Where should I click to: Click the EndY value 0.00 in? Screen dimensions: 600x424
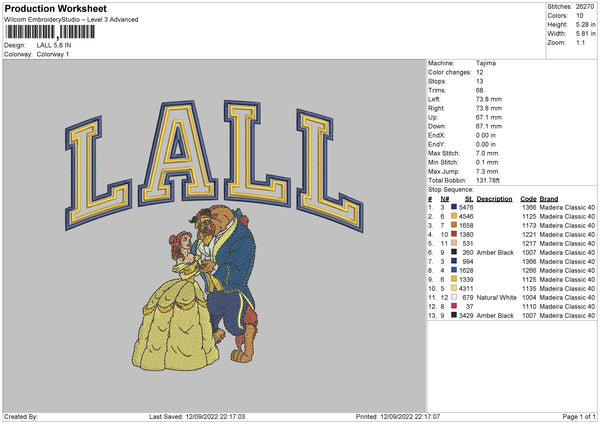click(486, 145)
